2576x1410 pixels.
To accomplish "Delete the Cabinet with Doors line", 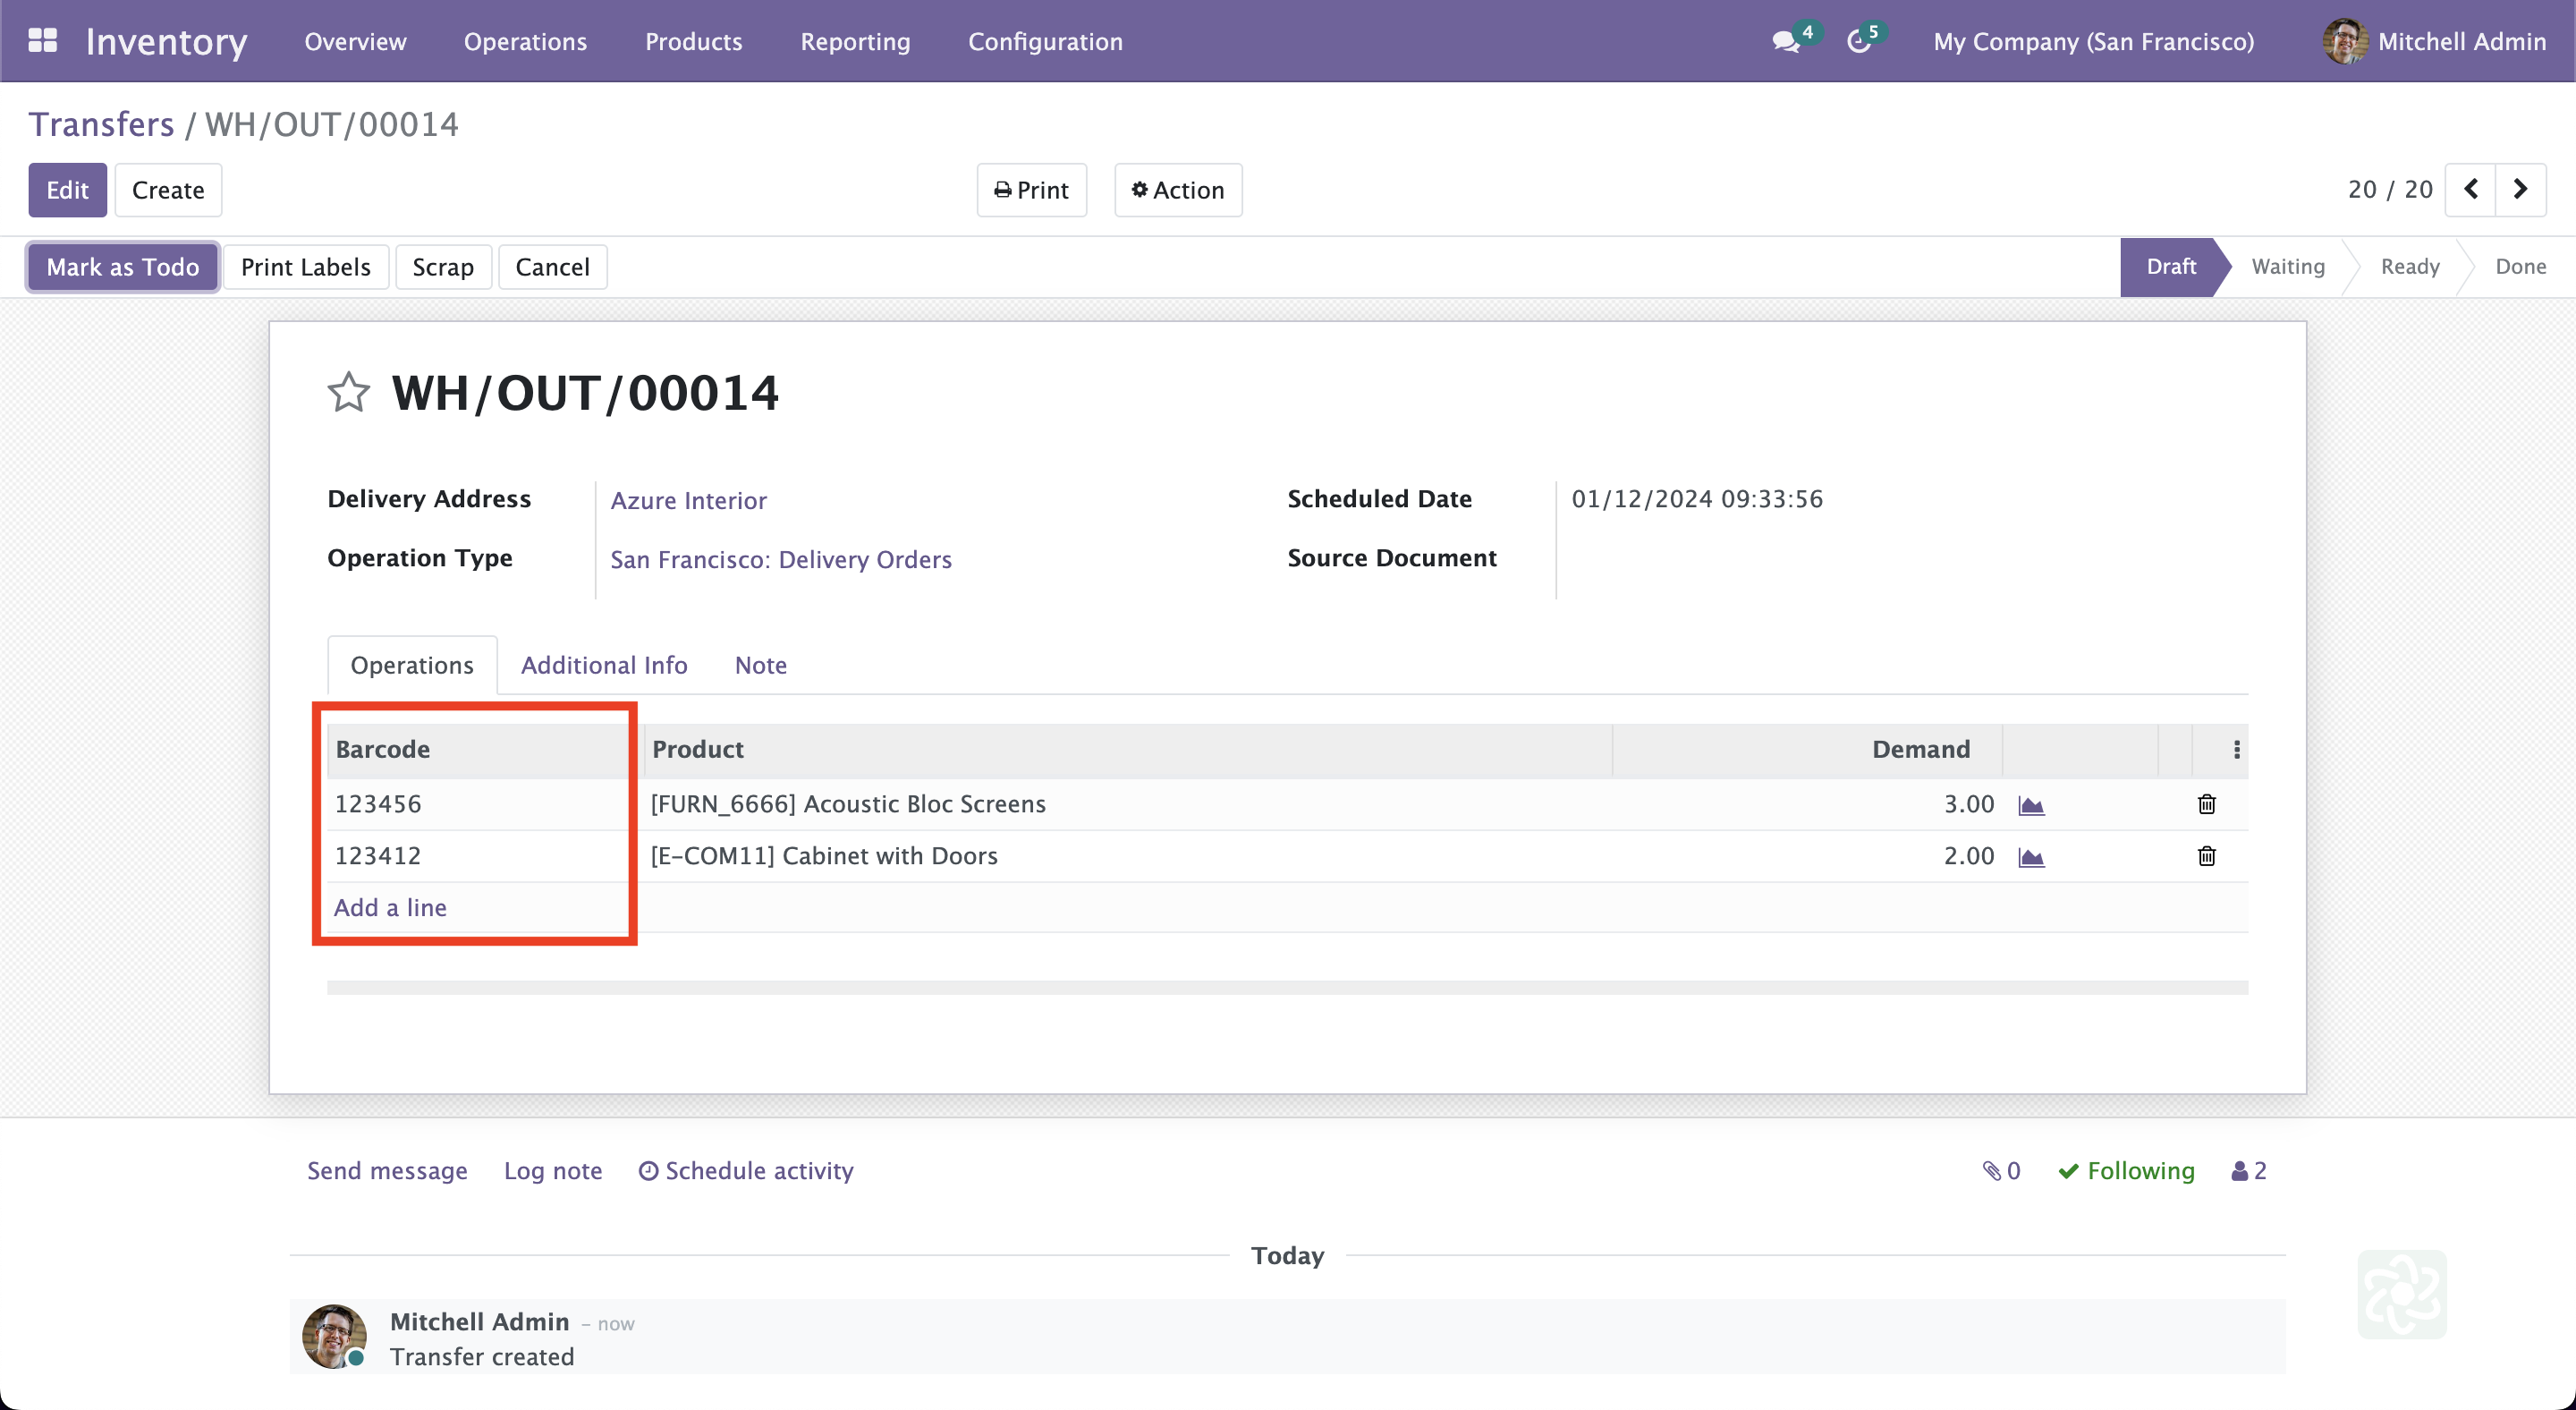I will [x=2207, y=856].
